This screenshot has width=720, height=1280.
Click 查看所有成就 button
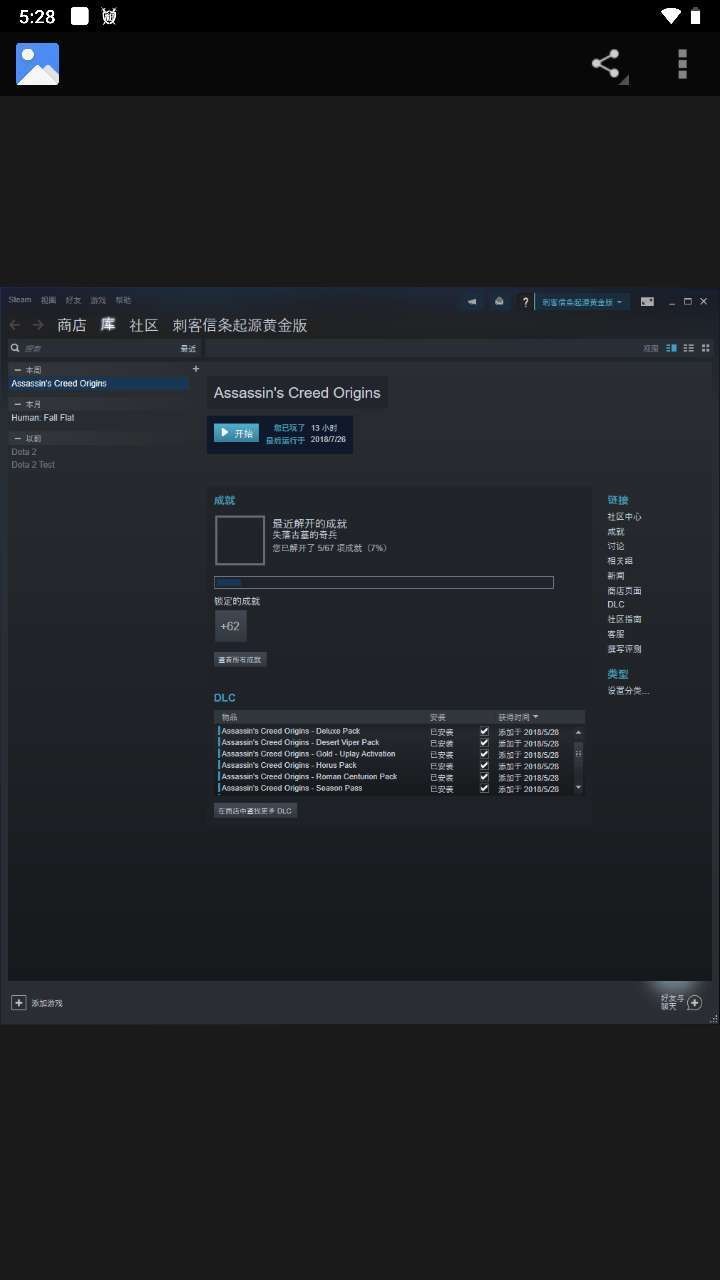pyautogui.click(x=240, y=660)
